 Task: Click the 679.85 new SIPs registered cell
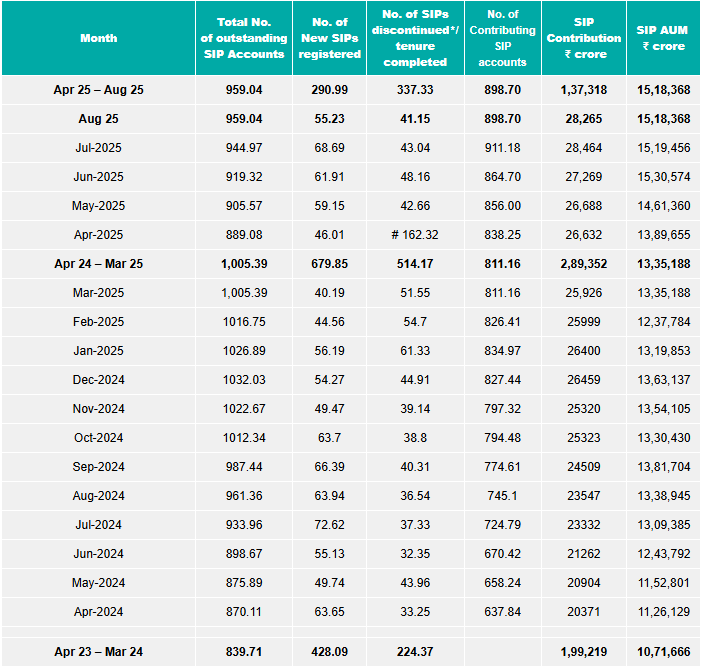coord(329,264)
